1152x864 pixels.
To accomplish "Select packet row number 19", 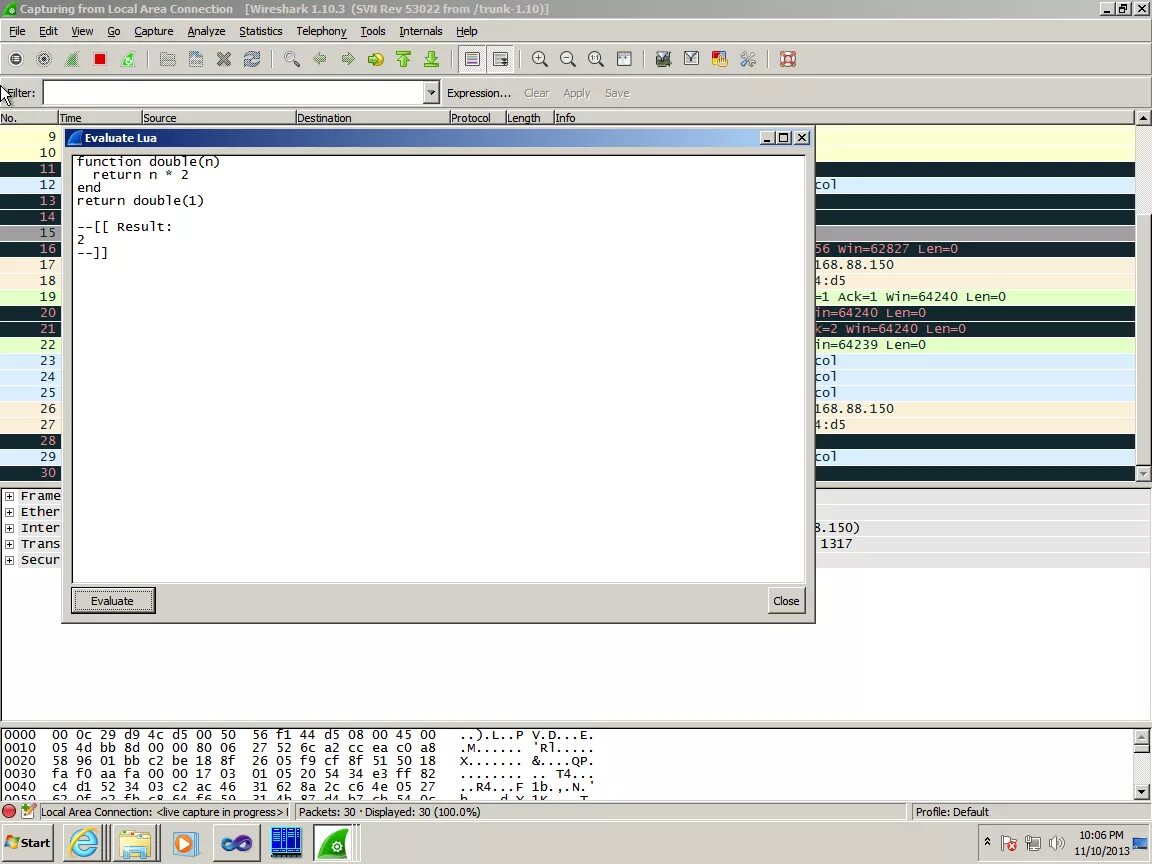I will pyautogui.click(x=567, y=297).
